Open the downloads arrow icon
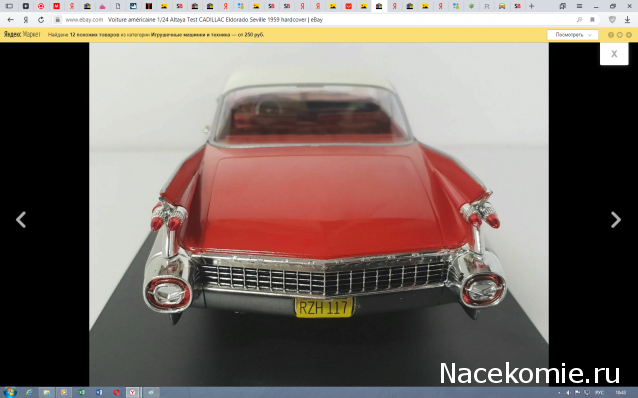 [627, 20]
